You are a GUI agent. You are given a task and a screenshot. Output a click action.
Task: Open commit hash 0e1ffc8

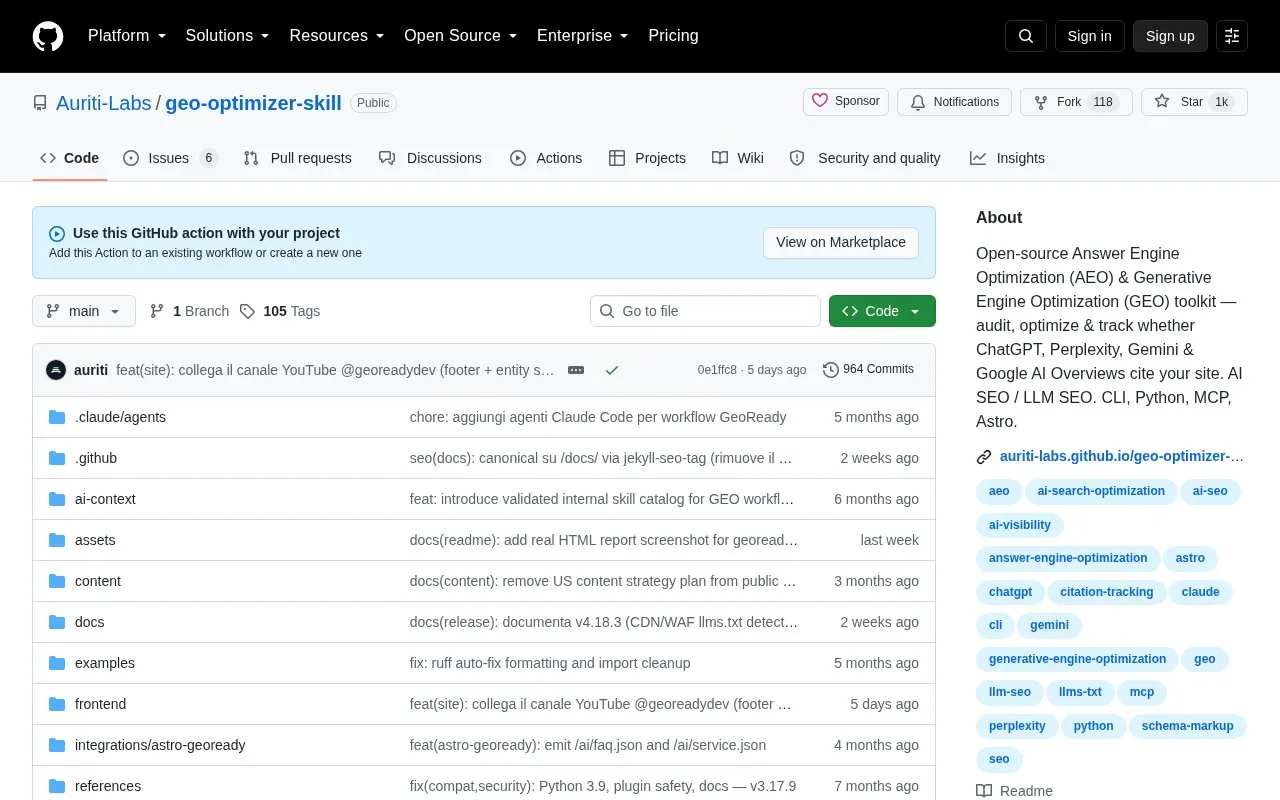coord(717,370)
